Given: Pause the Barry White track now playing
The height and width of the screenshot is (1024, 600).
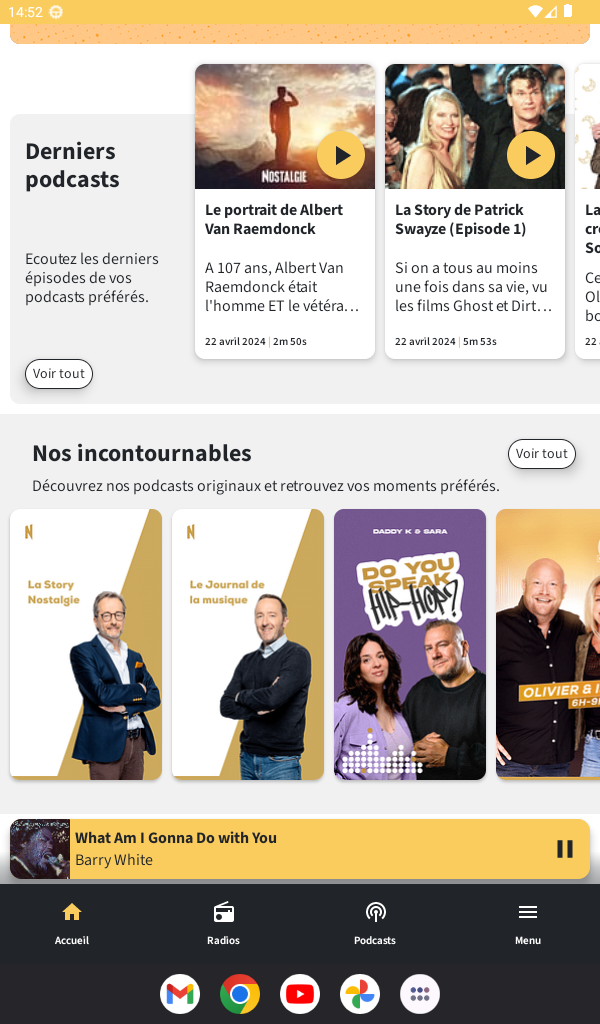Looking at the screenshot, I should point(565,849).
